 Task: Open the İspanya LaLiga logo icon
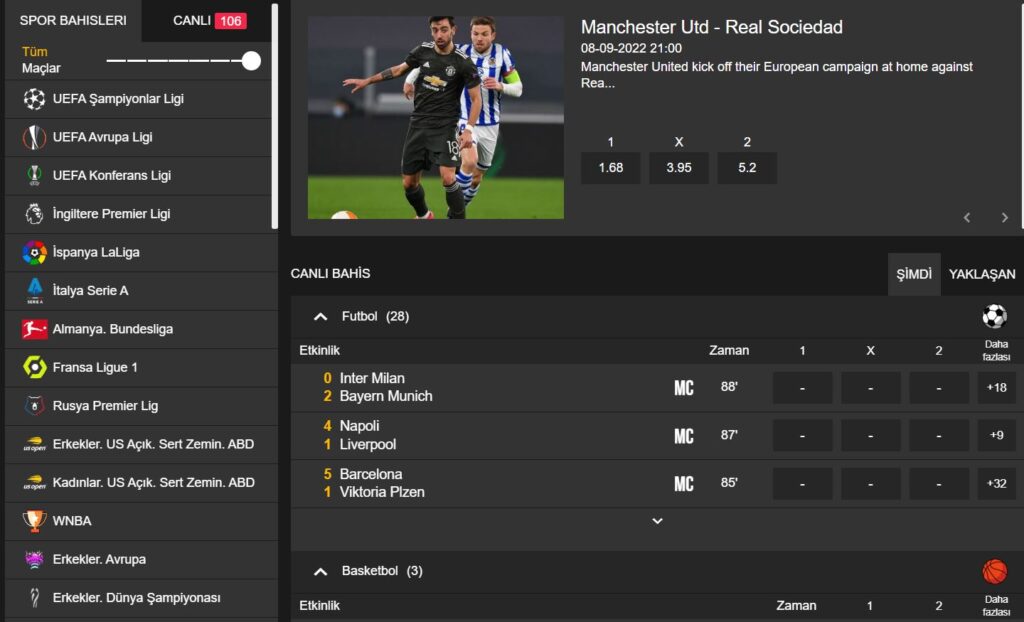click(35, 252)
